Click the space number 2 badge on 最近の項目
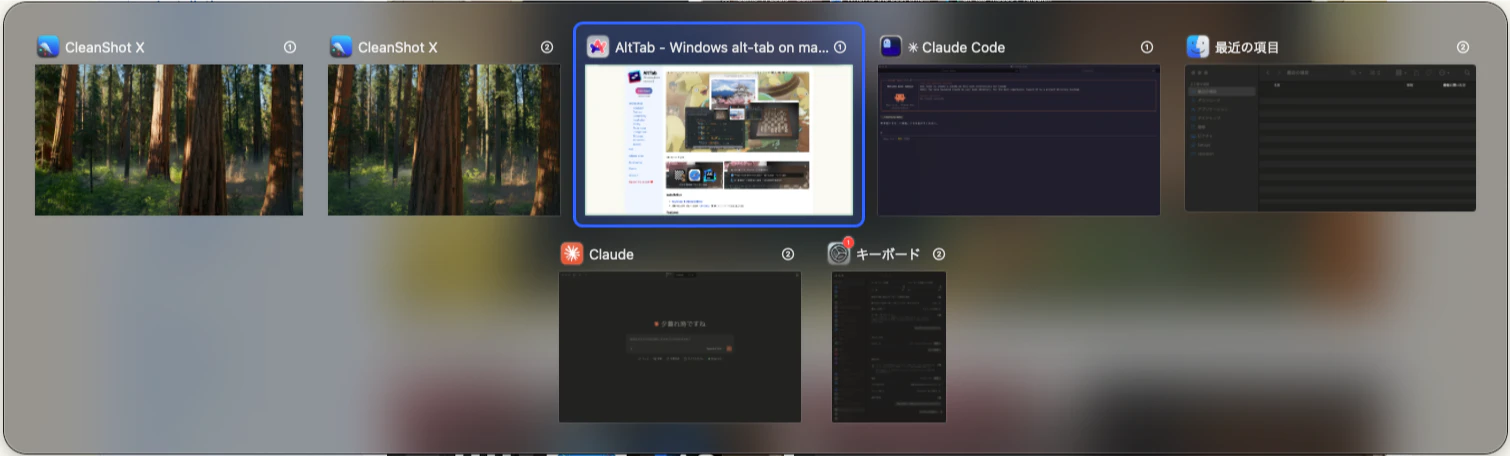Screen dimensions: 1510x456 1463,47
